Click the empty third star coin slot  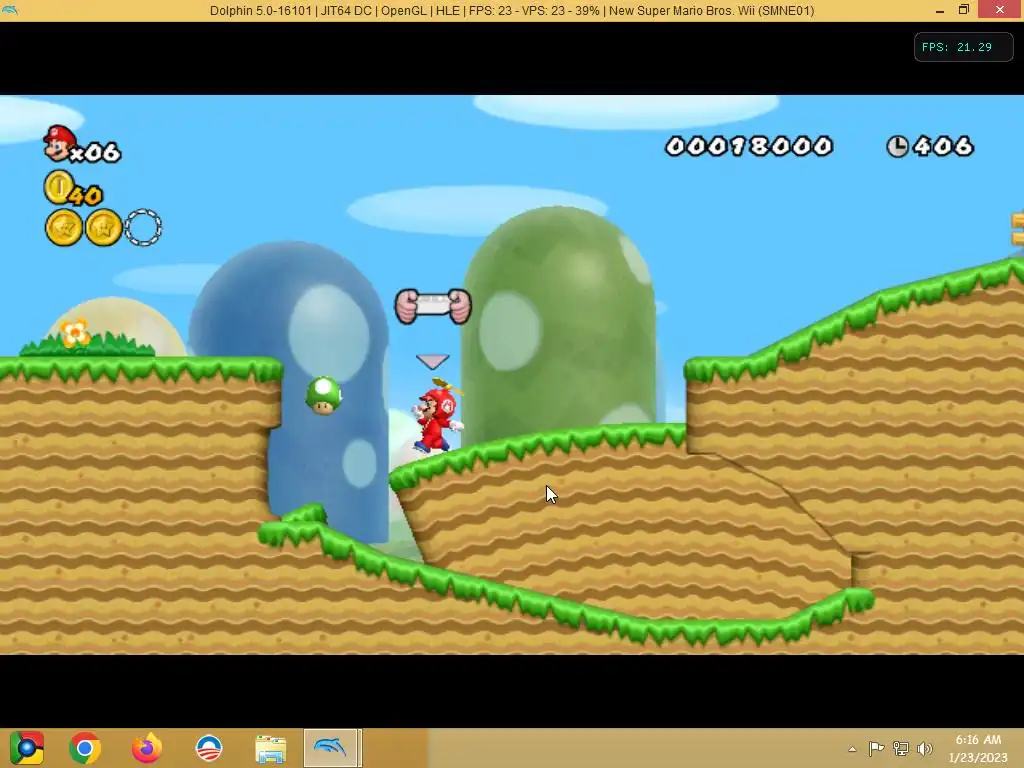click(143, 227)
